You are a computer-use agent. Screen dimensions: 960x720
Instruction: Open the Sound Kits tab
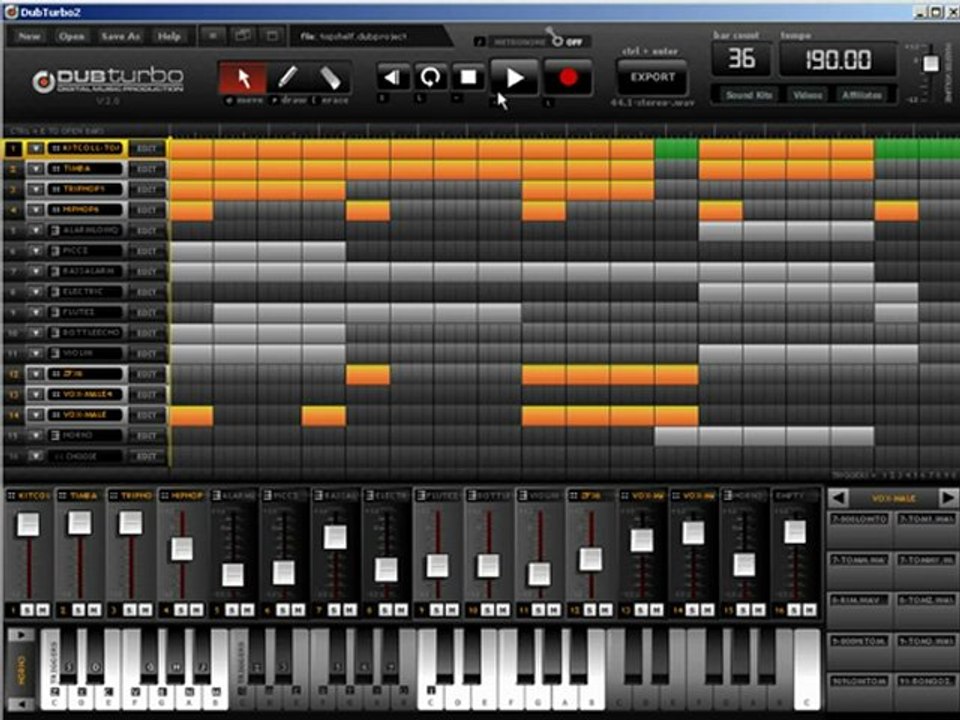749,95
